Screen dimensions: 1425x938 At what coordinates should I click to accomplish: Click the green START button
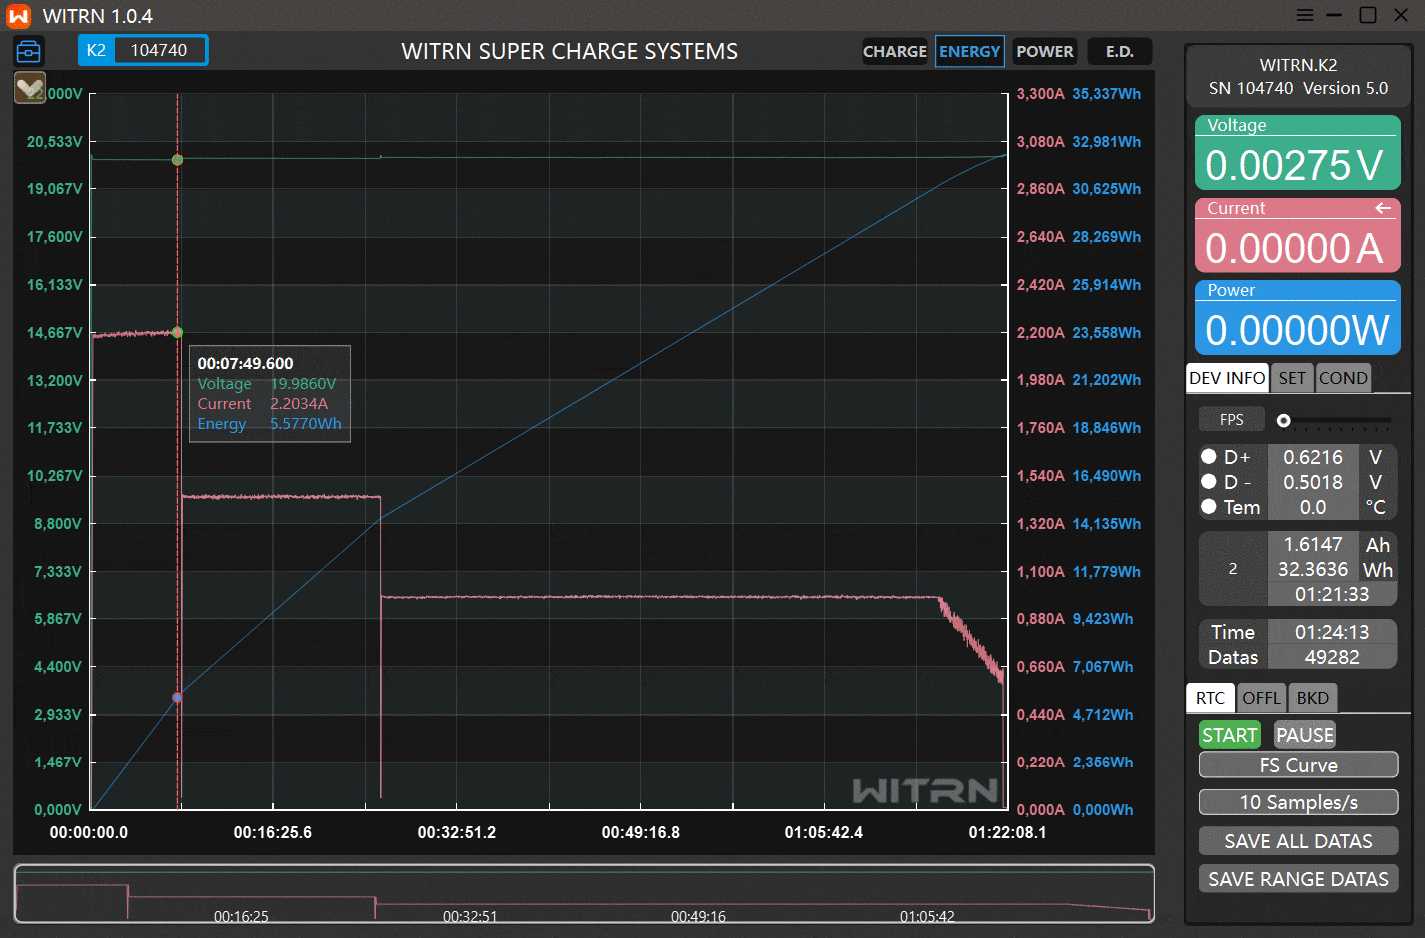[x=1229, y=735]
